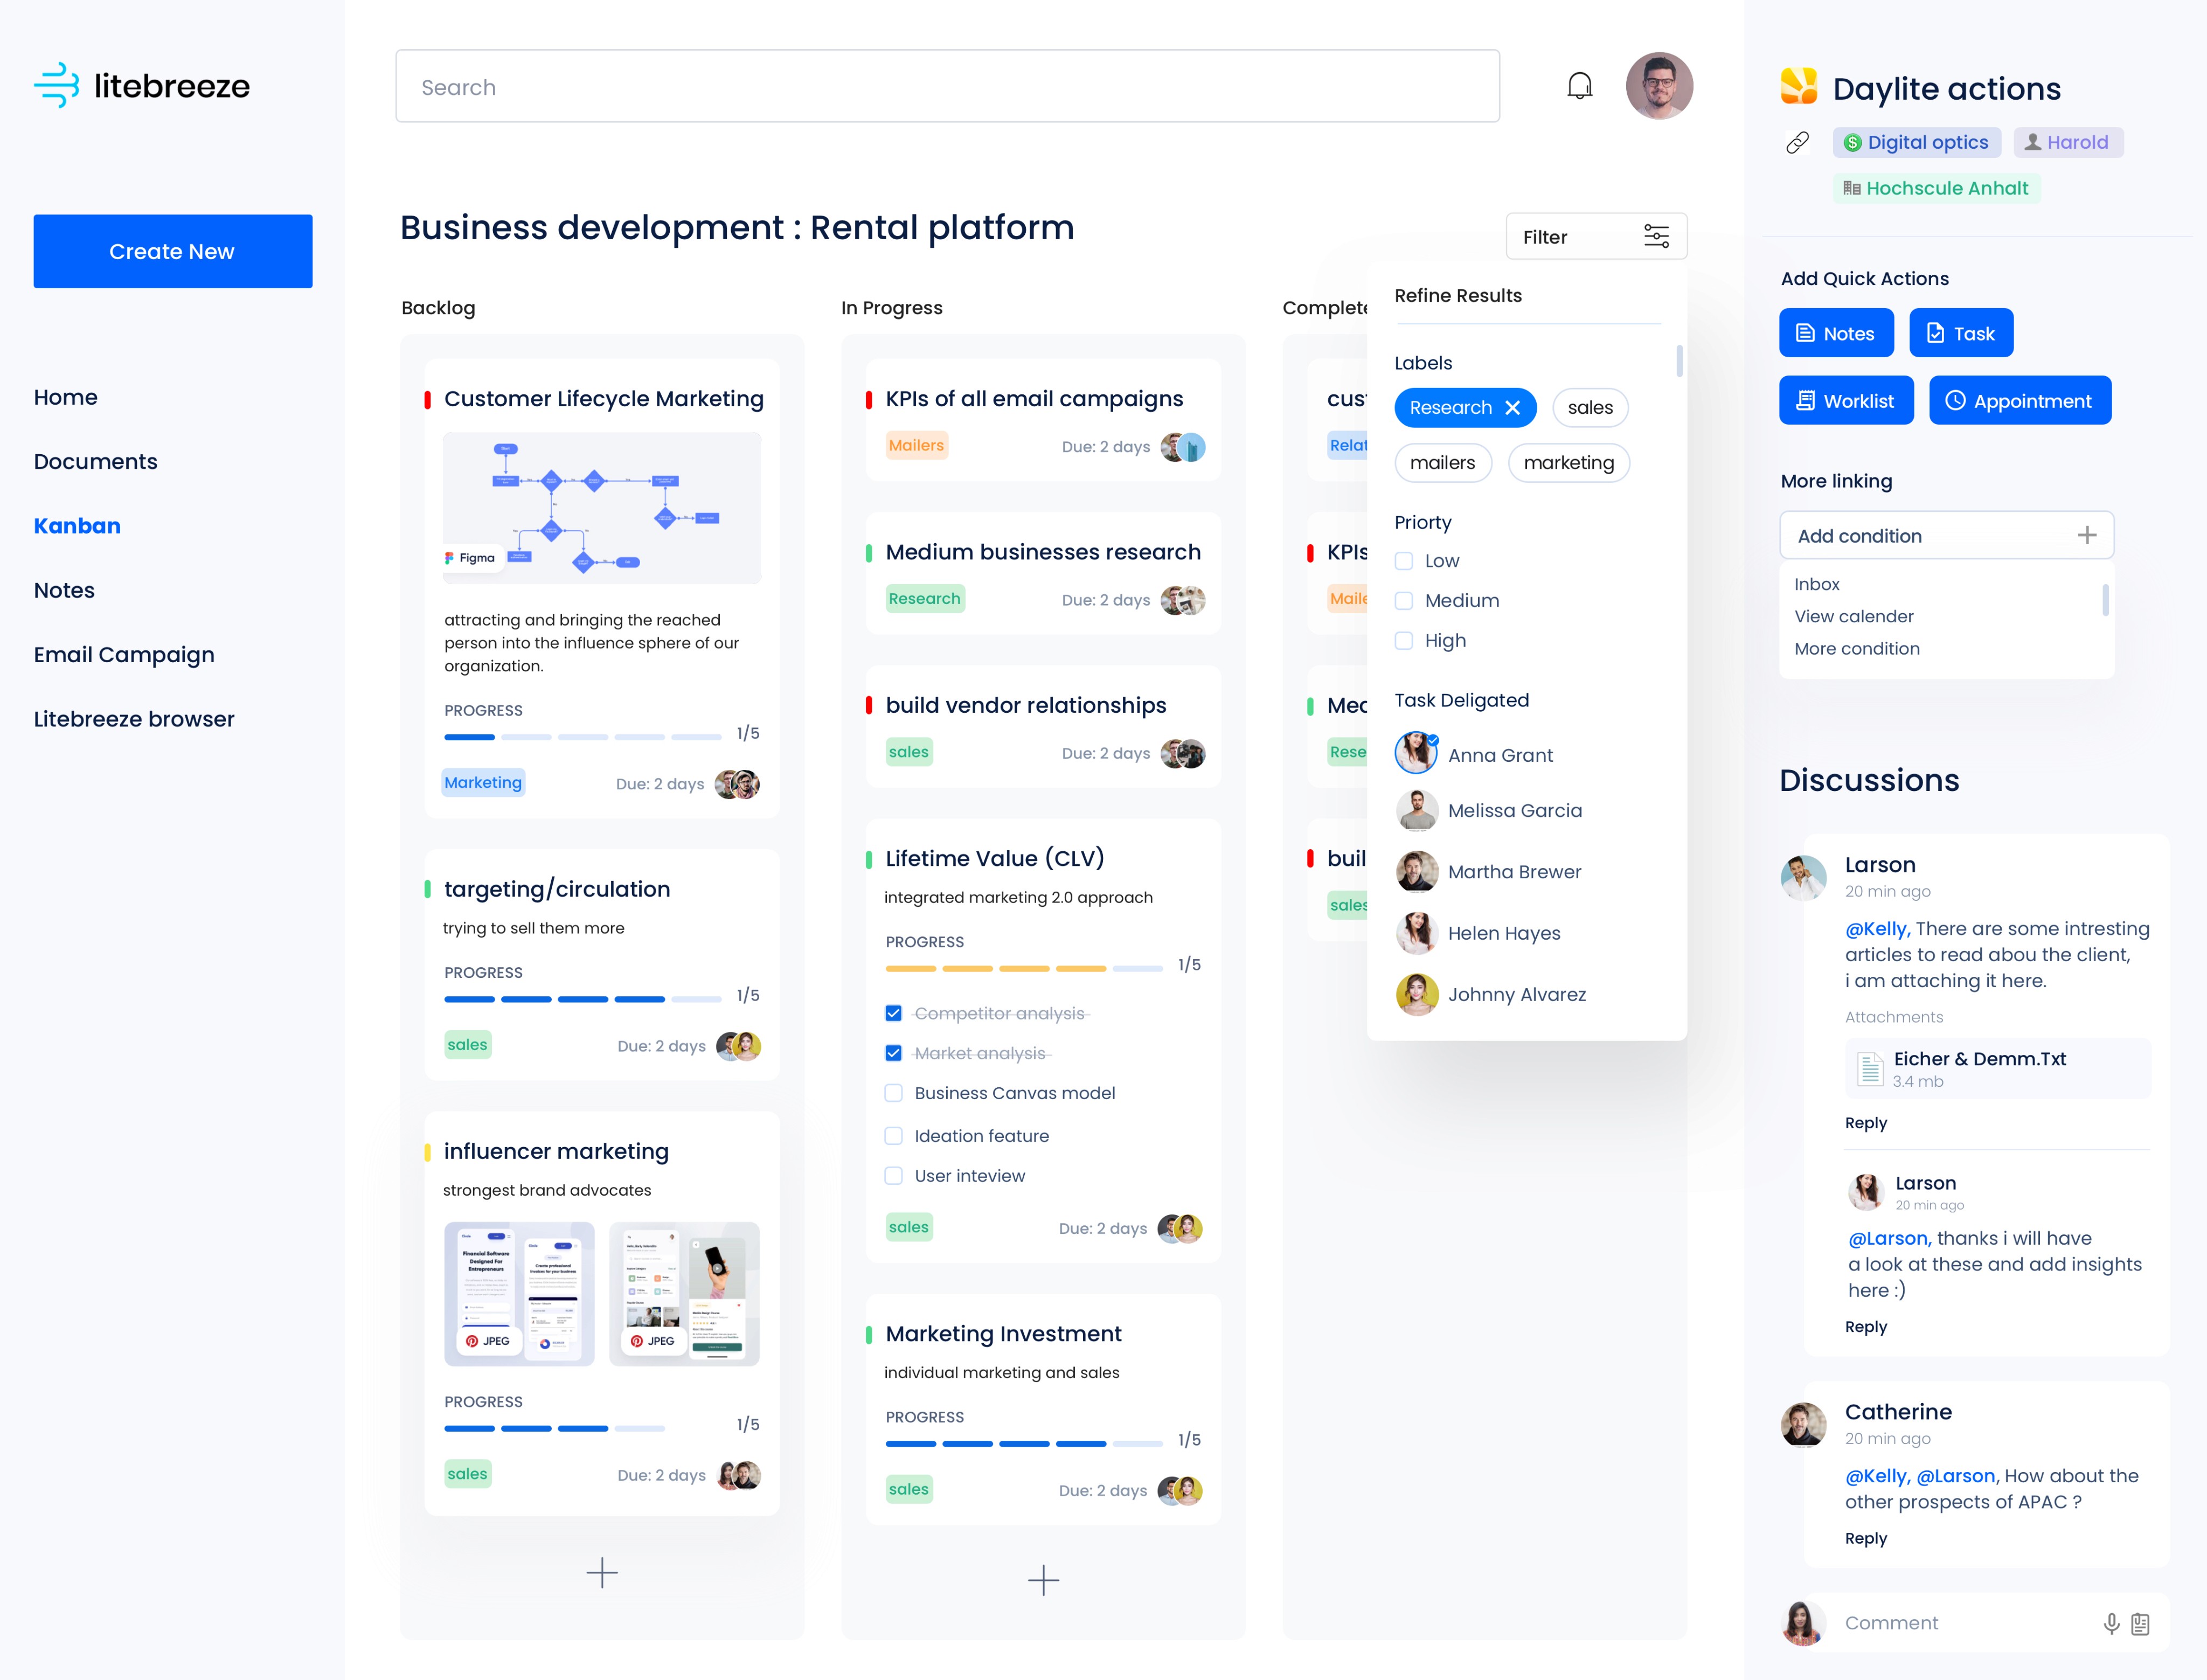This screenshot has width=2207, height=1680.
Task: Add a new card to the Backlog column
Action: (x=601, y=1572)
